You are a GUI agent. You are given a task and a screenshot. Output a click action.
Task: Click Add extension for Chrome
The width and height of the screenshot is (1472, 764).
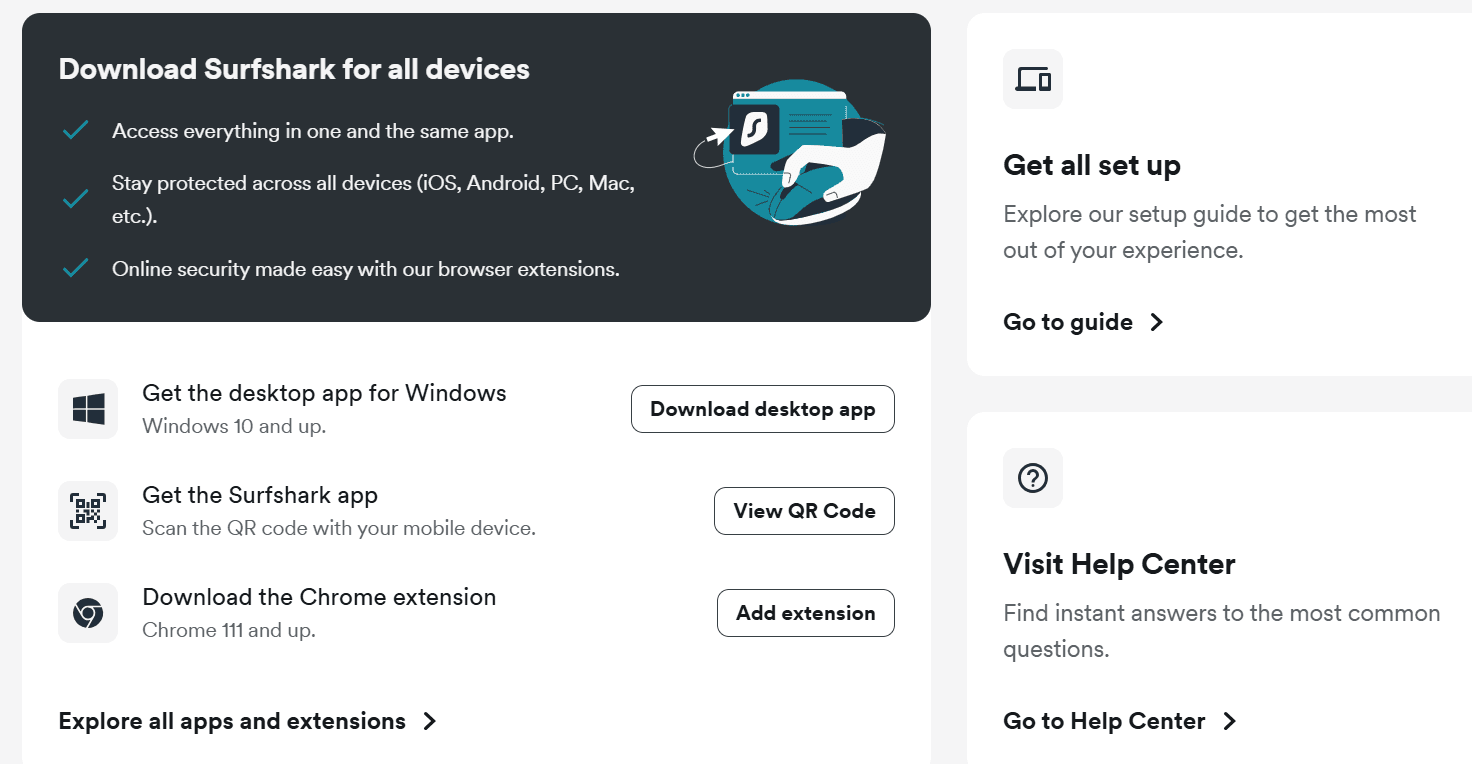805,613
